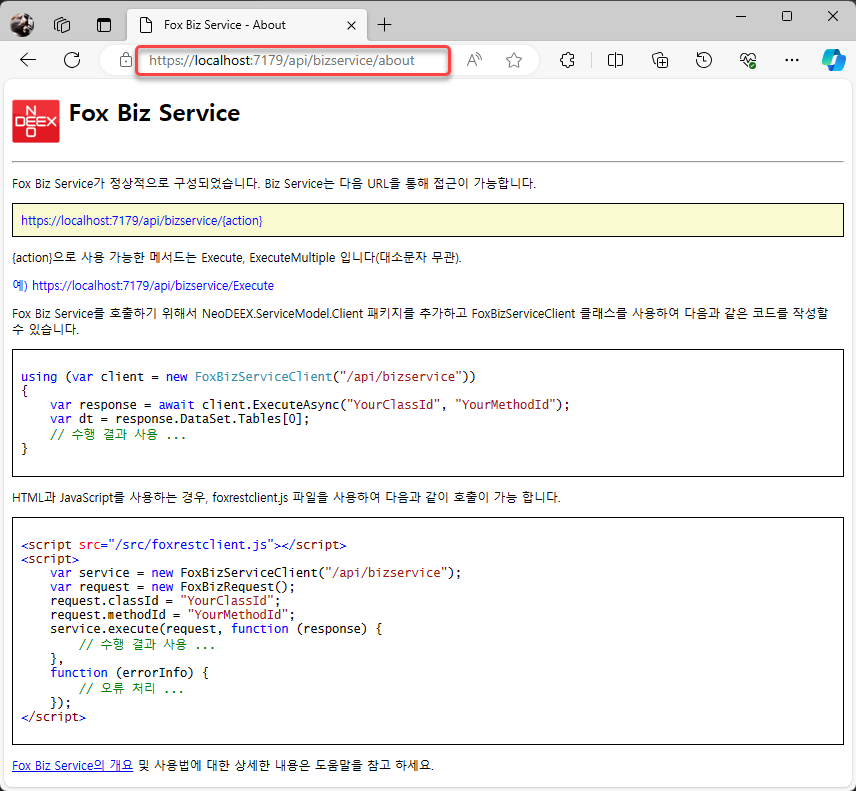The width and height of the screenshot is (856, 791).
Task: Open the browser profile avatar
Action: pos(22,25)
